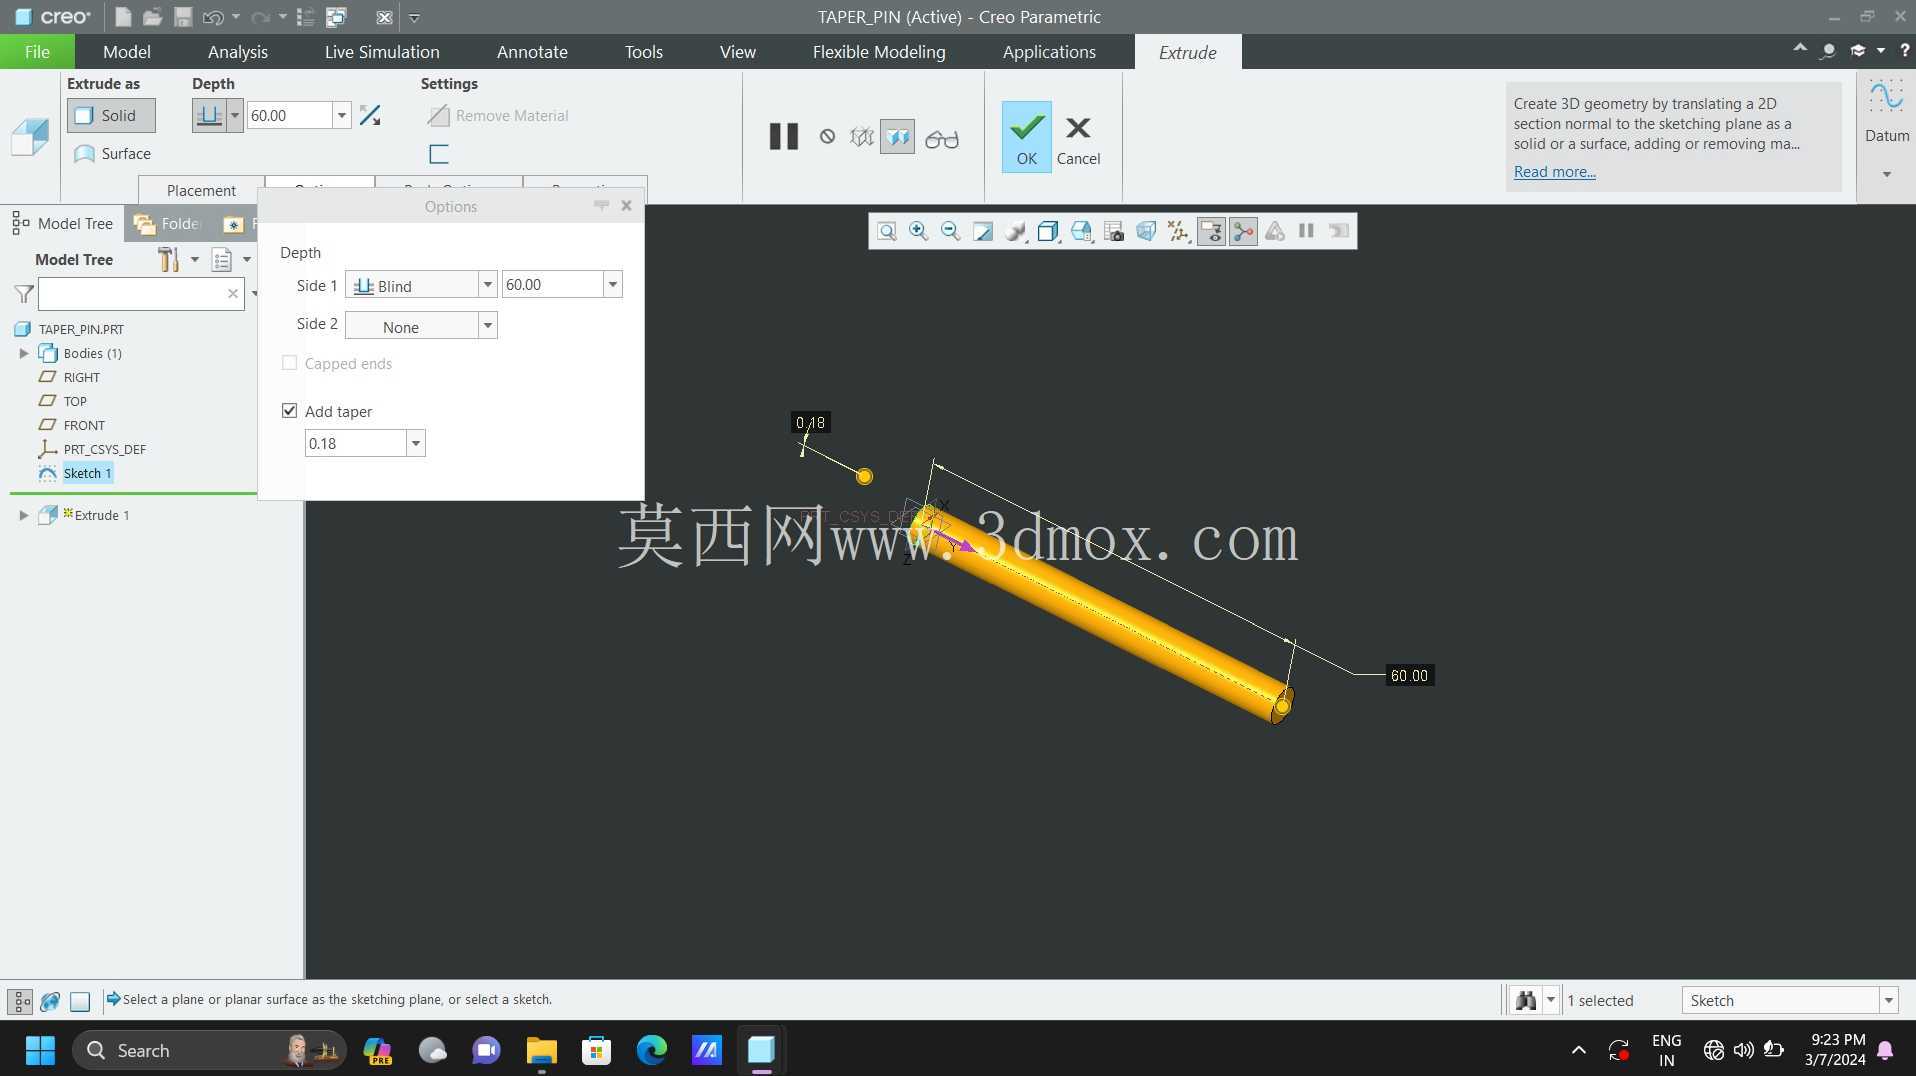Select the unattached preview icon
1916x1076 pixels.
[861, 137]
